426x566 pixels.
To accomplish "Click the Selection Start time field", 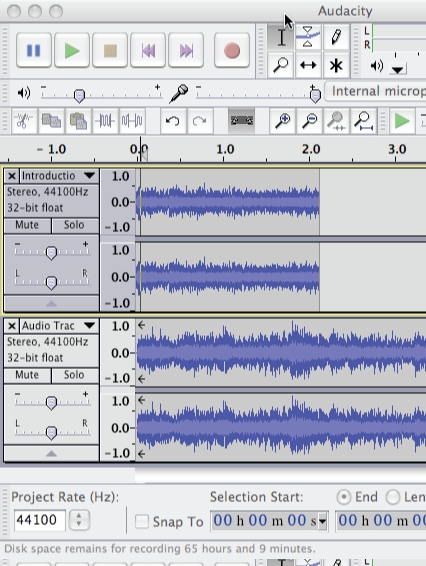I will pyautogui.click(x=269, y=521).
